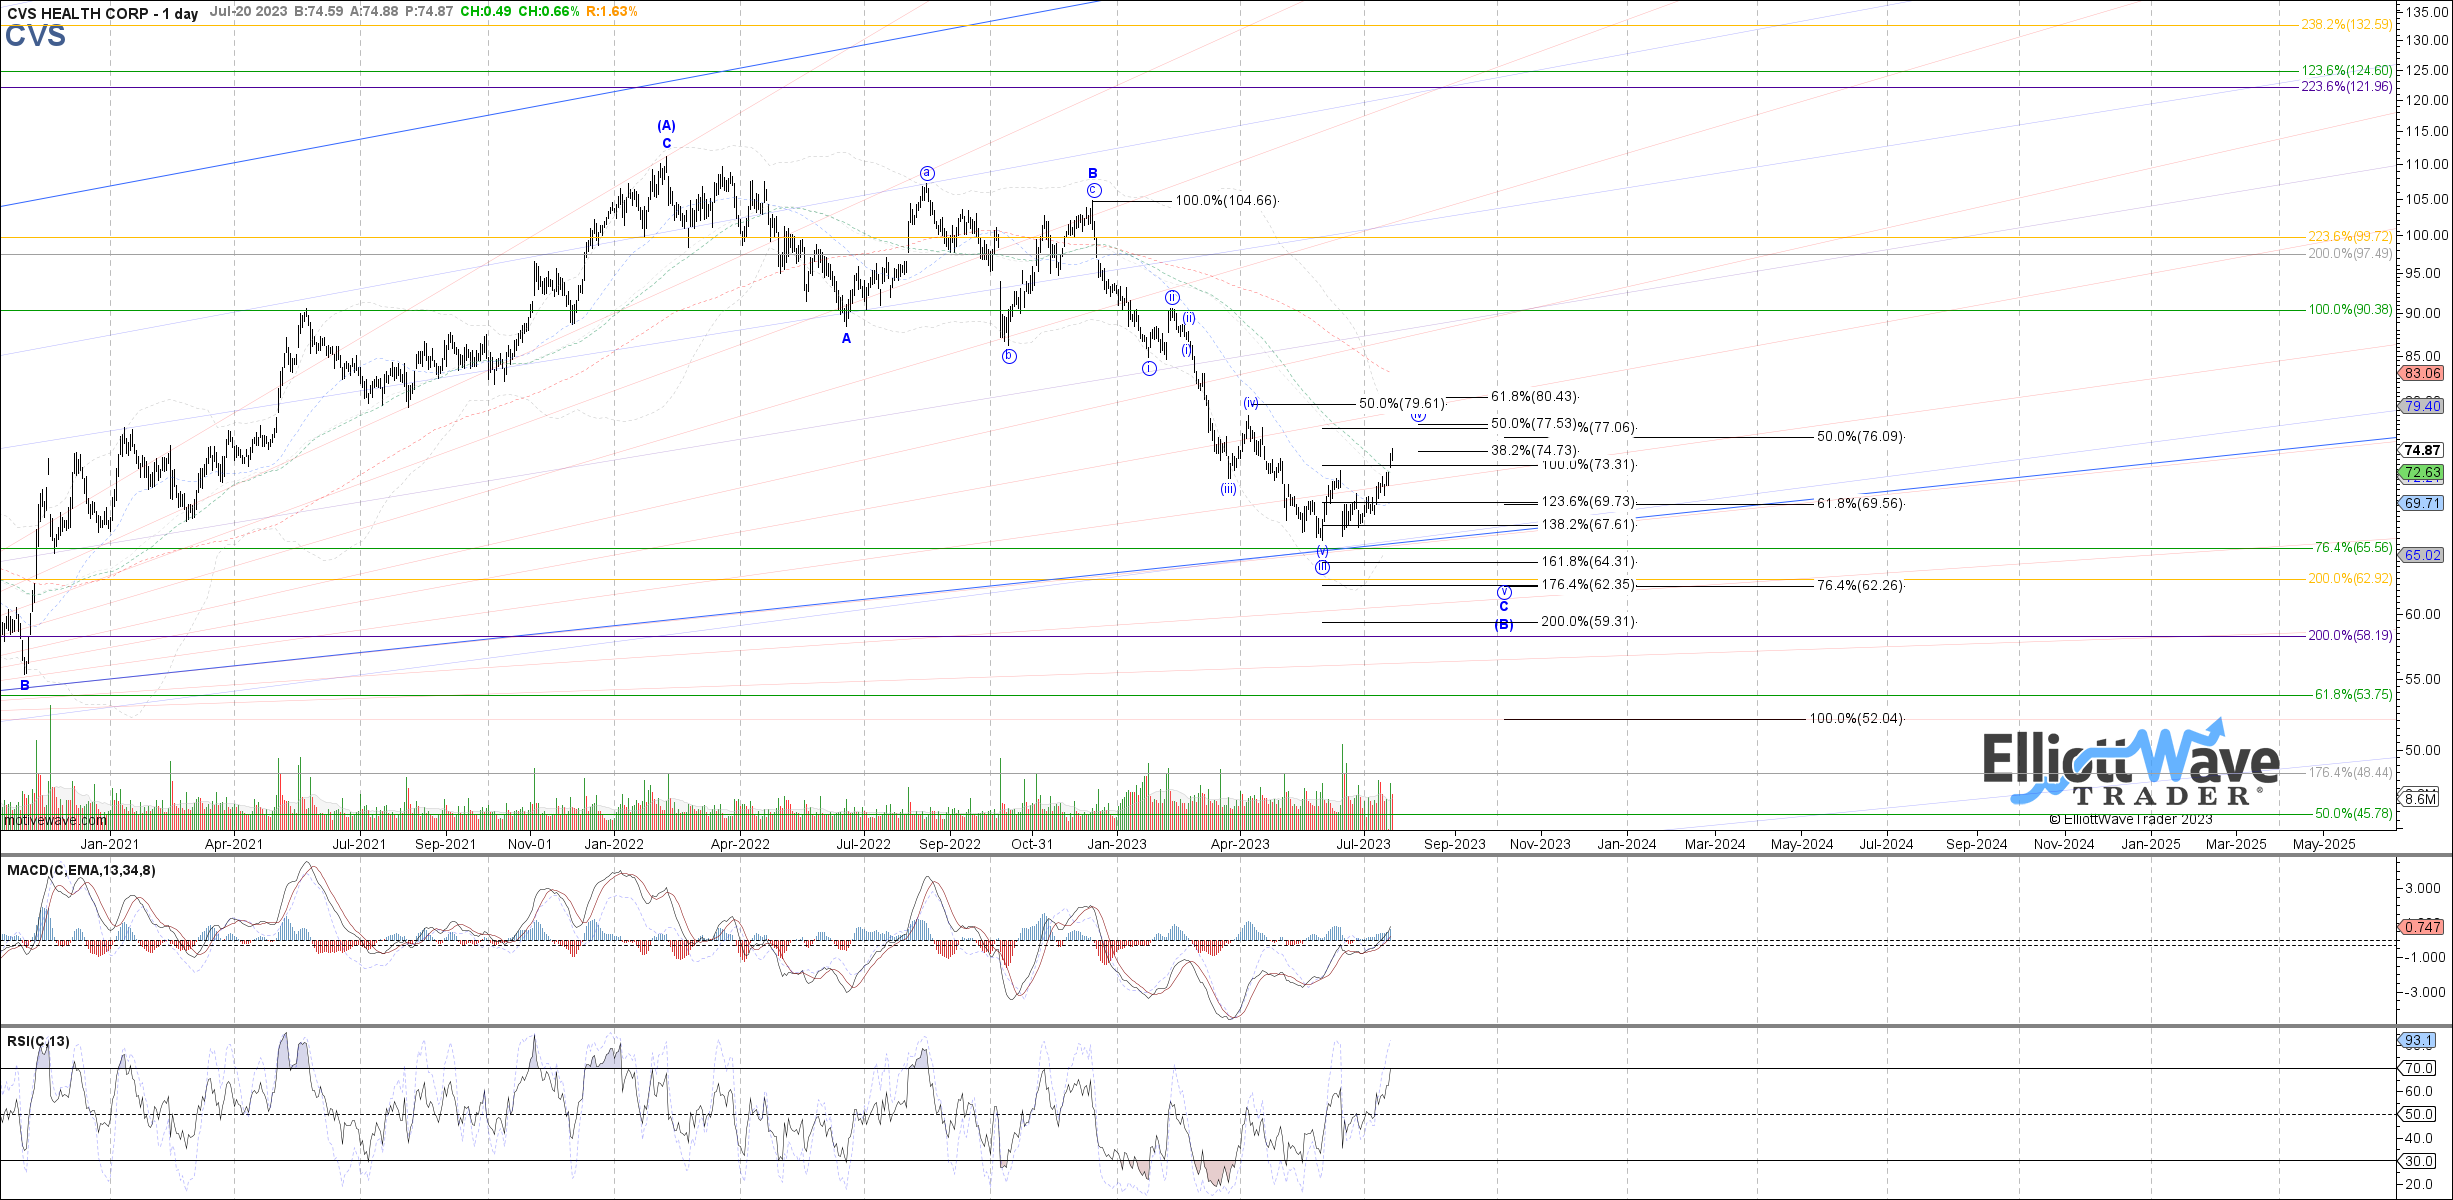Click the 61.8%(69.56) Fibonacci label

click(1861, 504)
